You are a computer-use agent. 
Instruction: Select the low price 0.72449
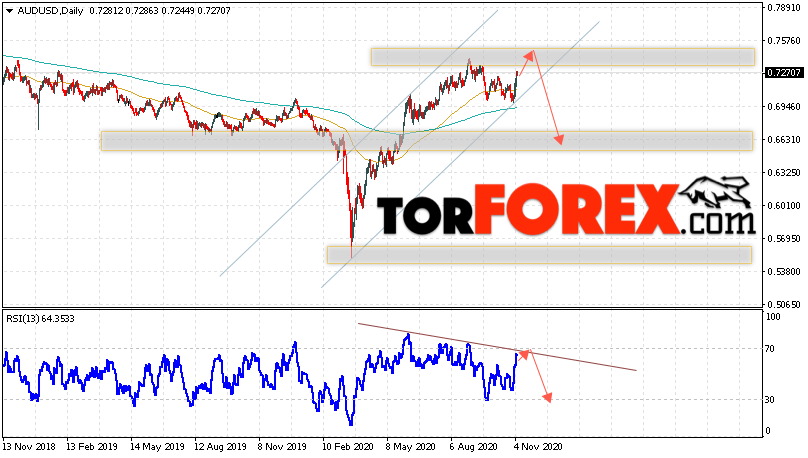point(177,11)
